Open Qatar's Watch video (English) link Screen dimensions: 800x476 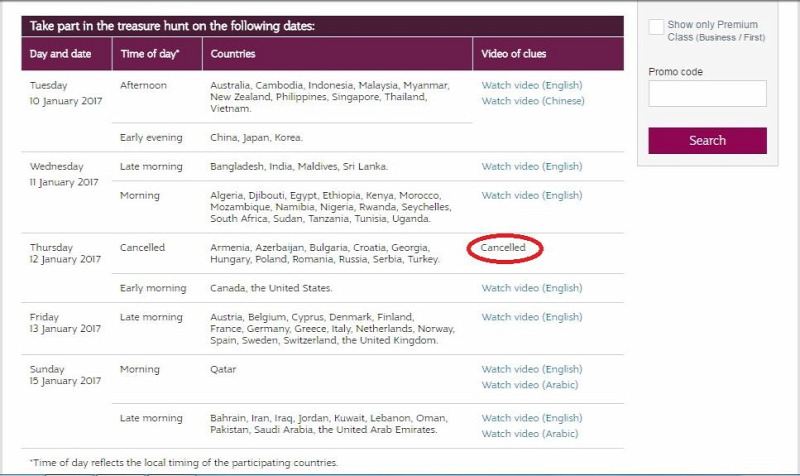[x=532, y=369]
